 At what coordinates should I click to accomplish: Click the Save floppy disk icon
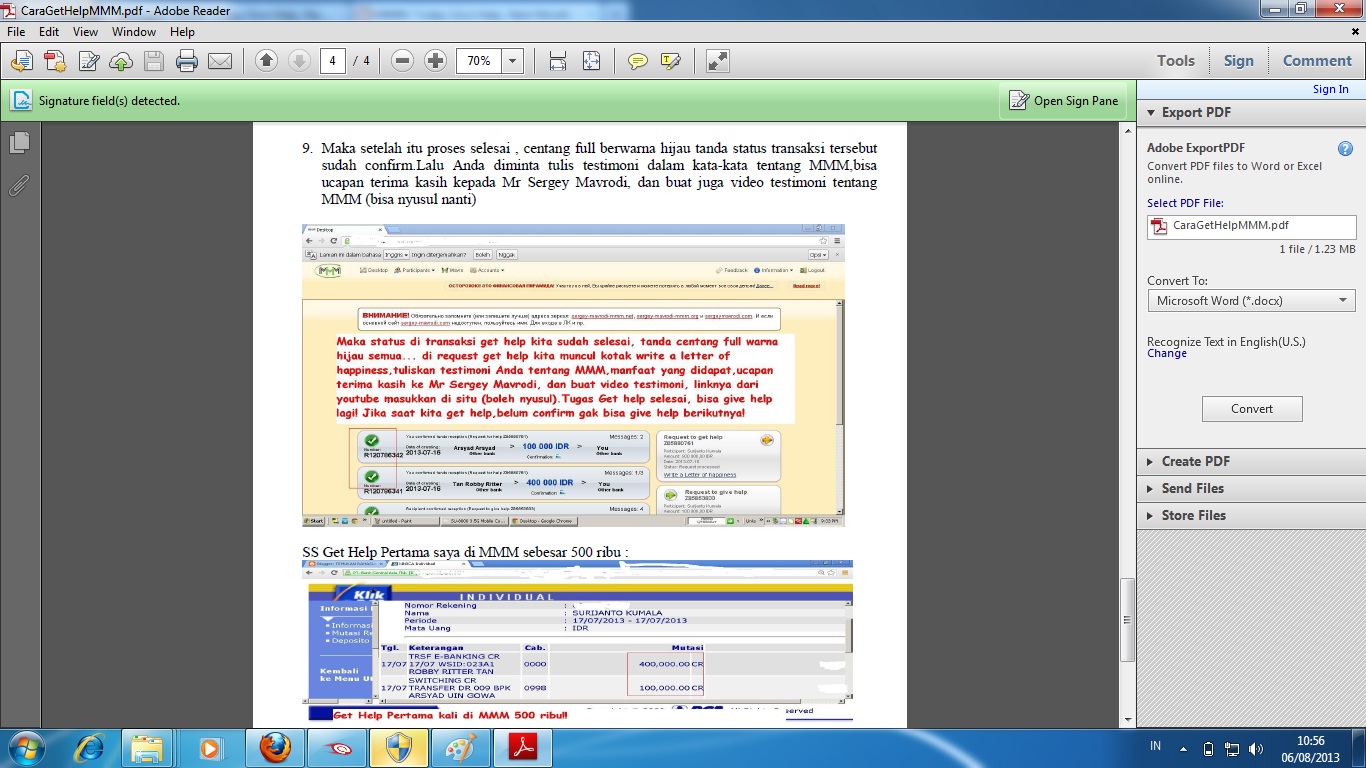[154, 61]
